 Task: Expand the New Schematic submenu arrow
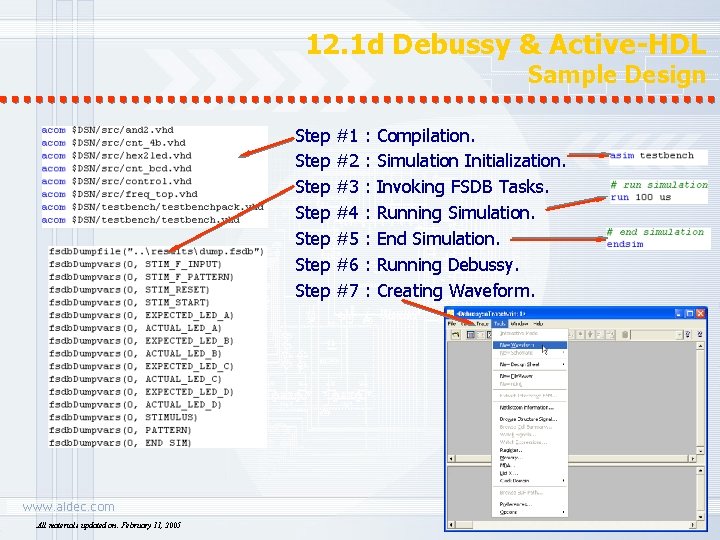(x=563, y=353)
